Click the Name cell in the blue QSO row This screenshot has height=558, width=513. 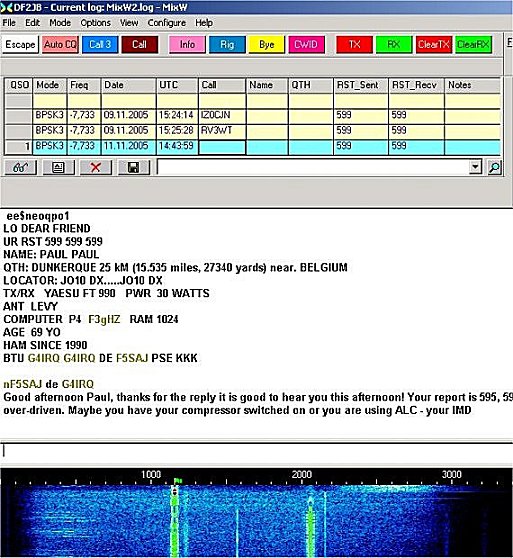click(267, 147)
